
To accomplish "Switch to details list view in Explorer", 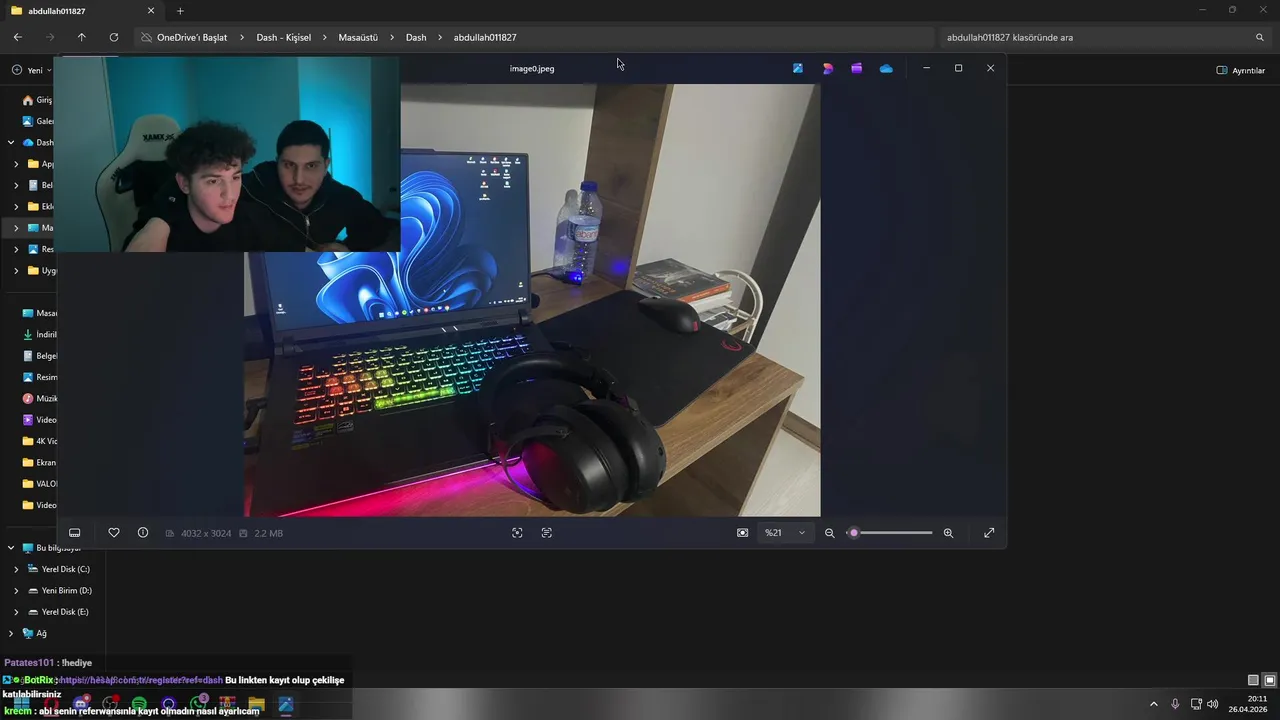I will pos(1253,680).
